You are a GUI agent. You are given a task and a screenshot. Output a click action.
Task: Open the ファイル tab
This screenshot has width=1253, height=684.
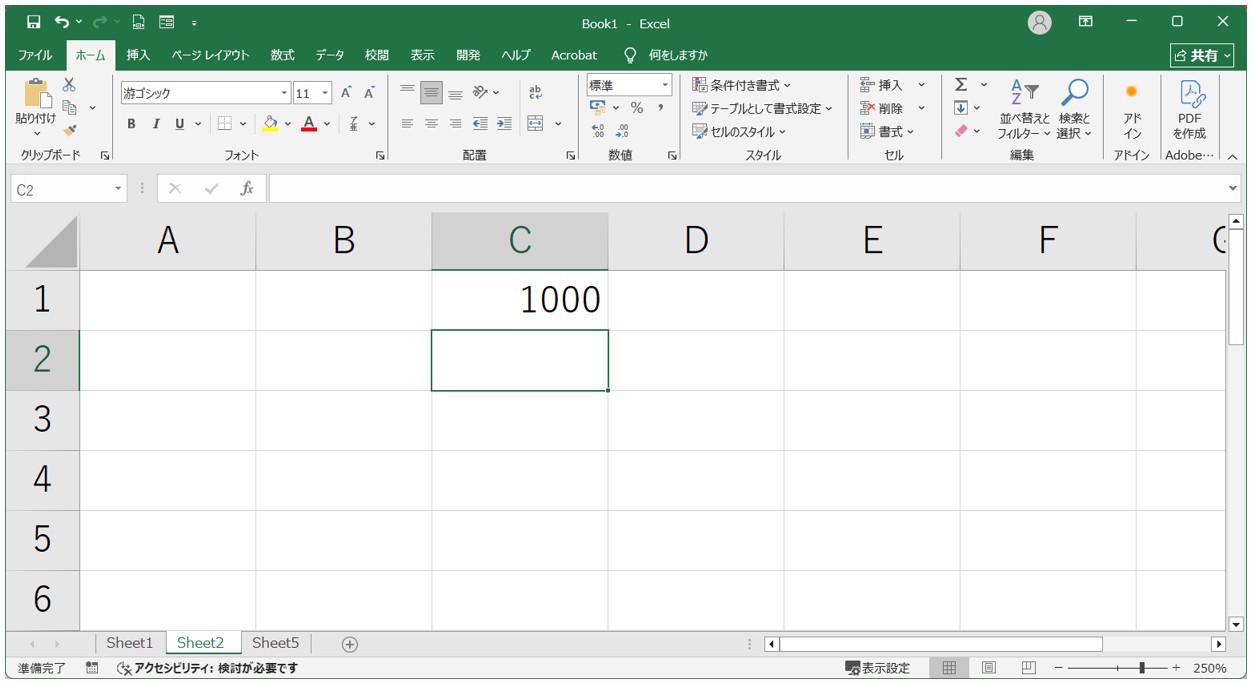[35, 55]
